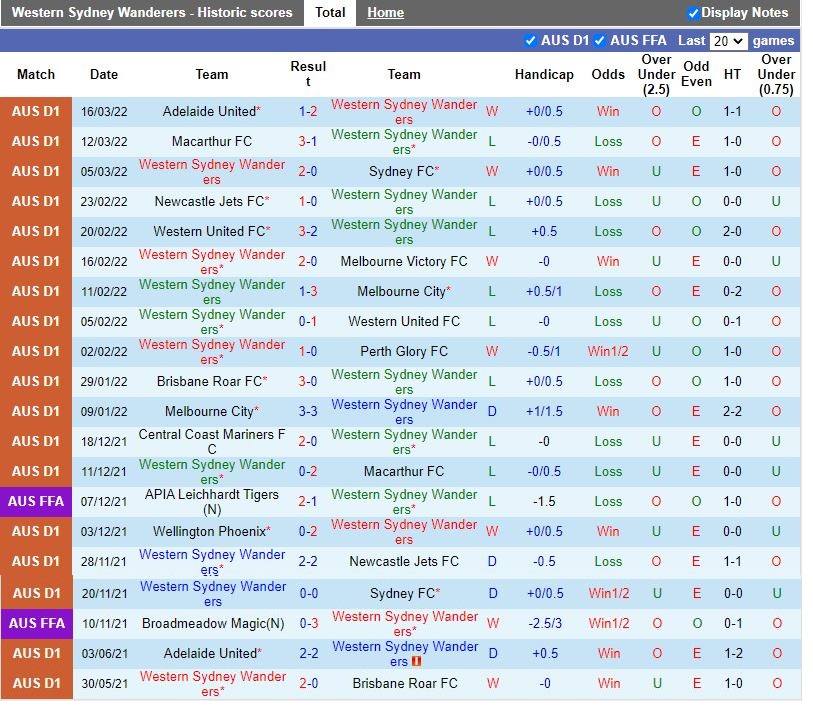
Task: Uncheck the AUS FFA league filter
Action: pos(600,41)
